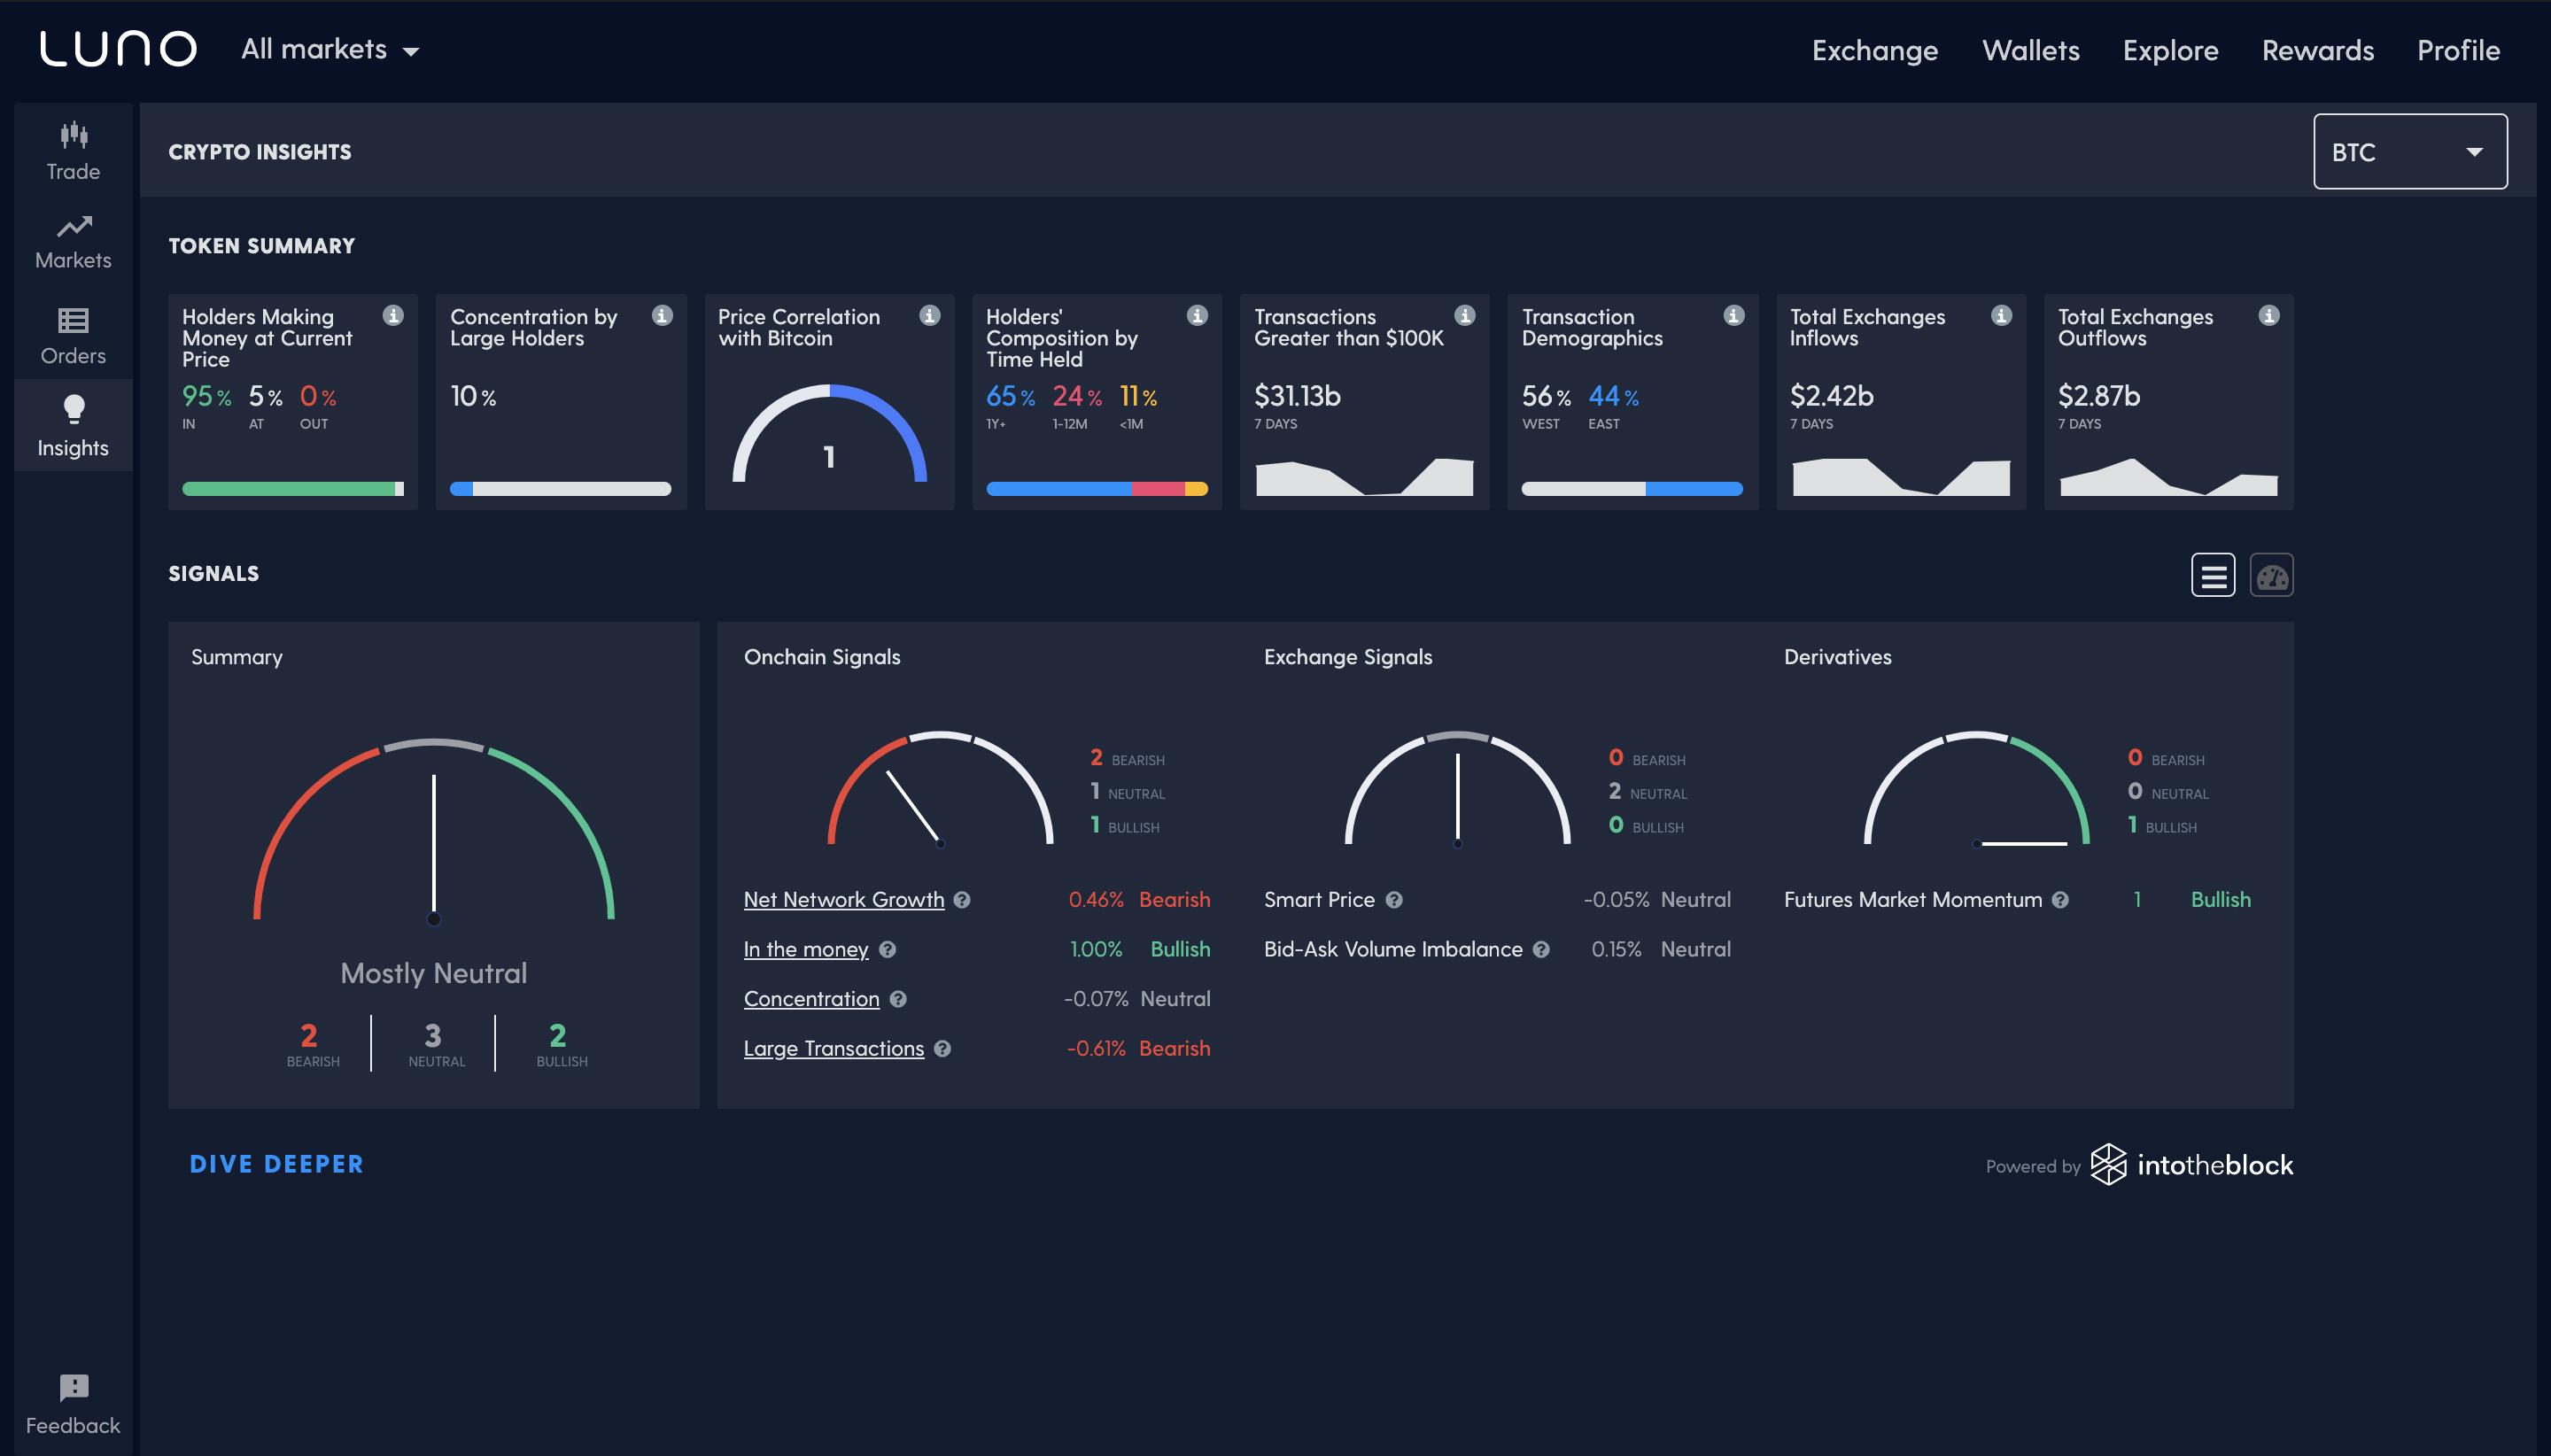The height and width of the screenshot is (1456, 2551).
Task: Click the In the money link
Action: tap(805, 949)
